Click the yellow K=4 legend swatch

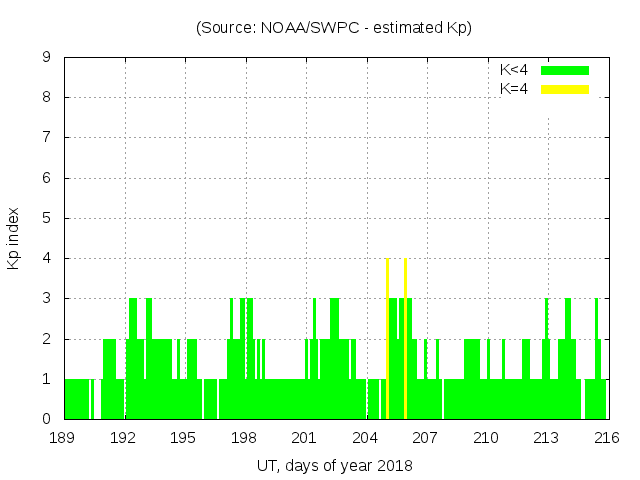coord(565,89)
